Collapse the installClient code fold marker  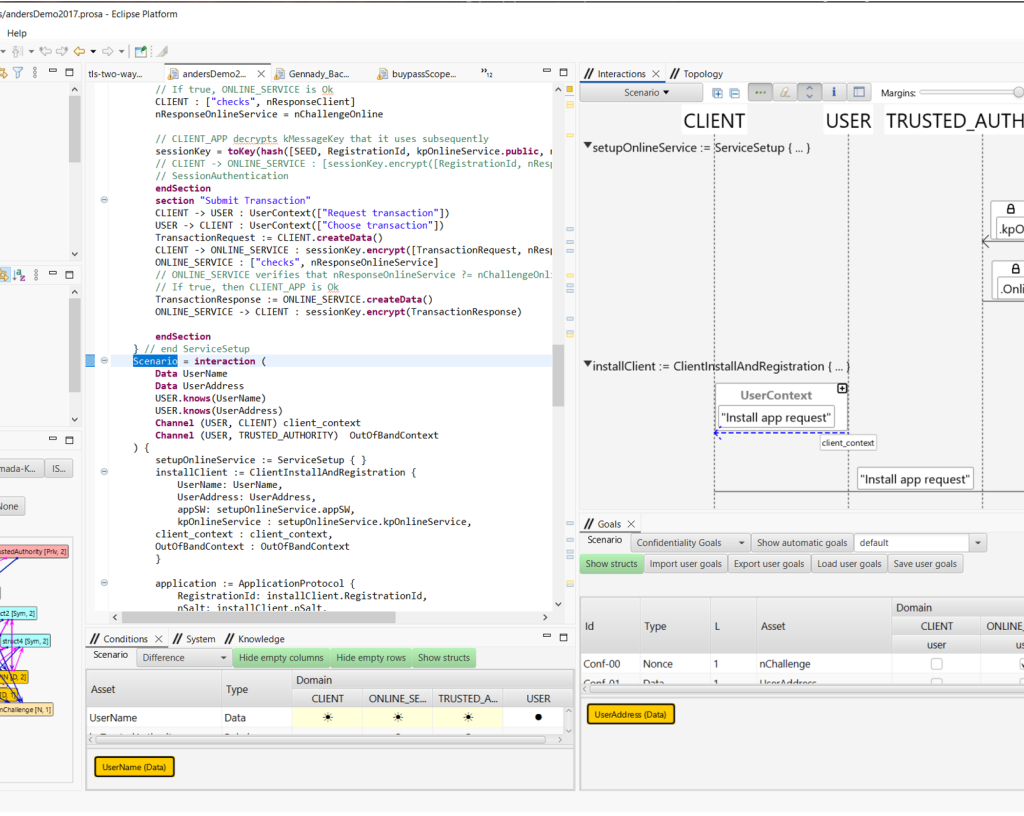104,472
